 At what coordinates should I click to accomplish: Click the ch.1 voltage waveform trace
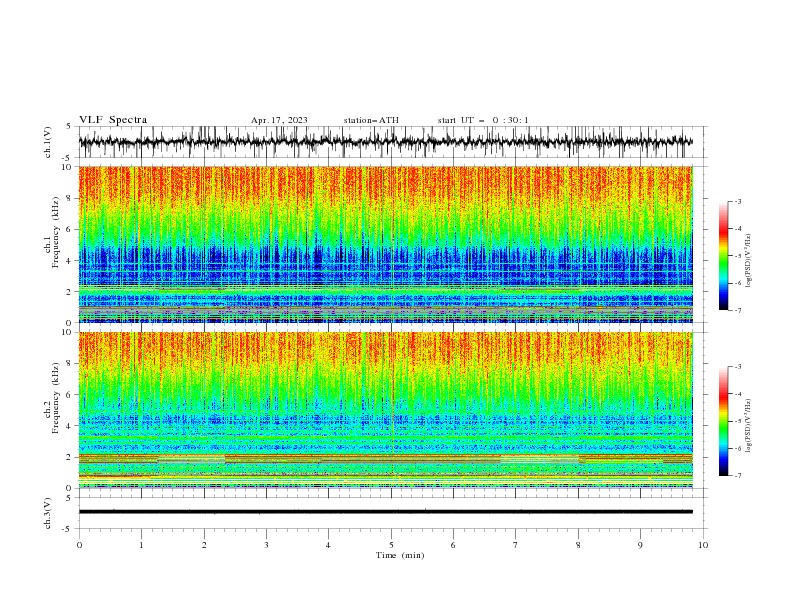click(x=385, y=142)
